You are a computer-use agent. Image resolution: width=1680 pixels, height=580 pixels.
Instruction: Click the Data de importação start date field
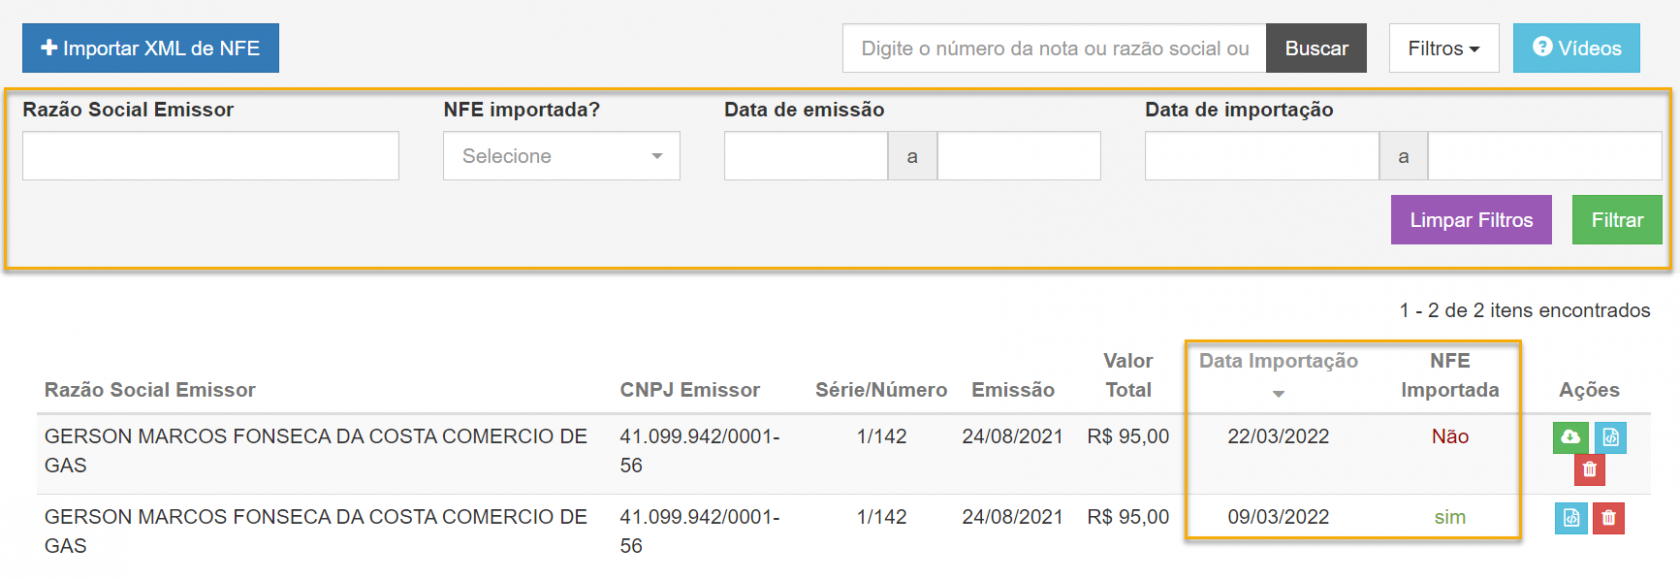[1261, 156]
